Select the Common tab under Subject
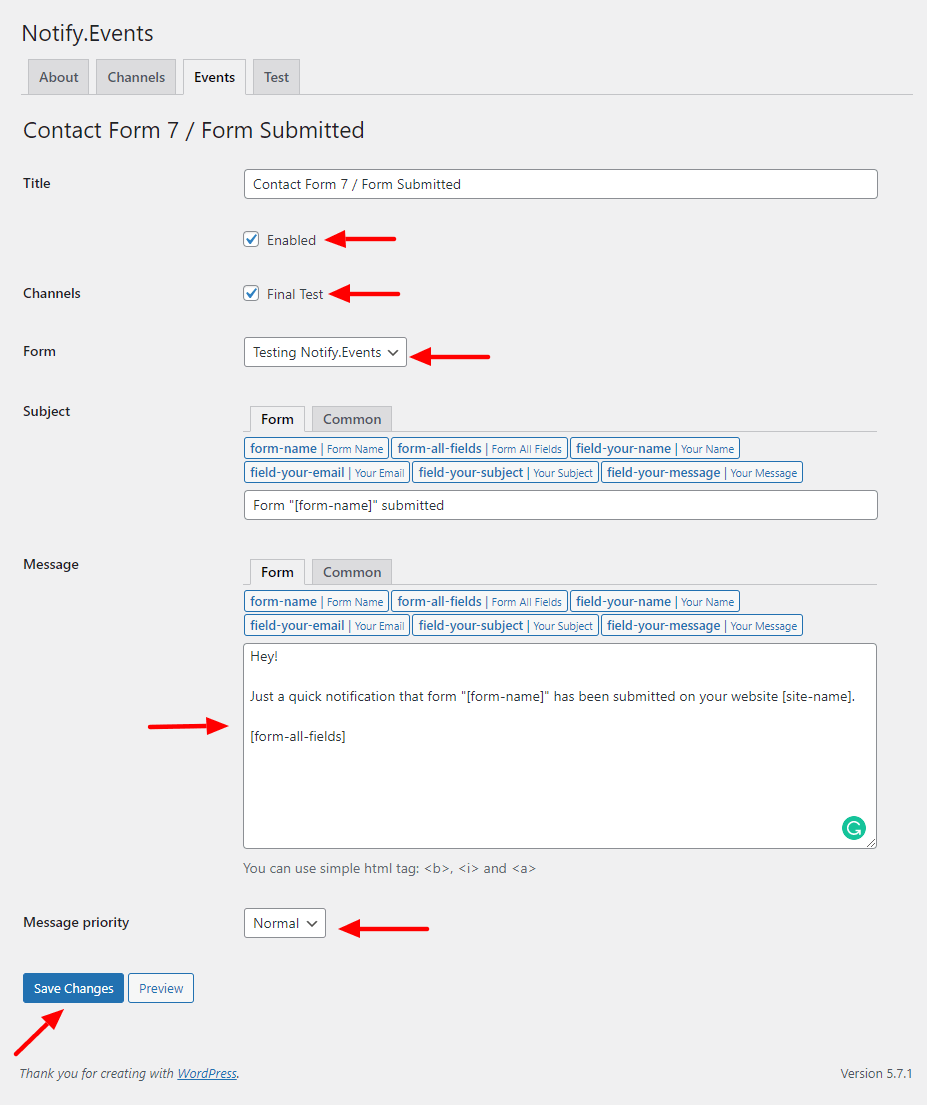The image size is (927, 1105). [352, 419]
